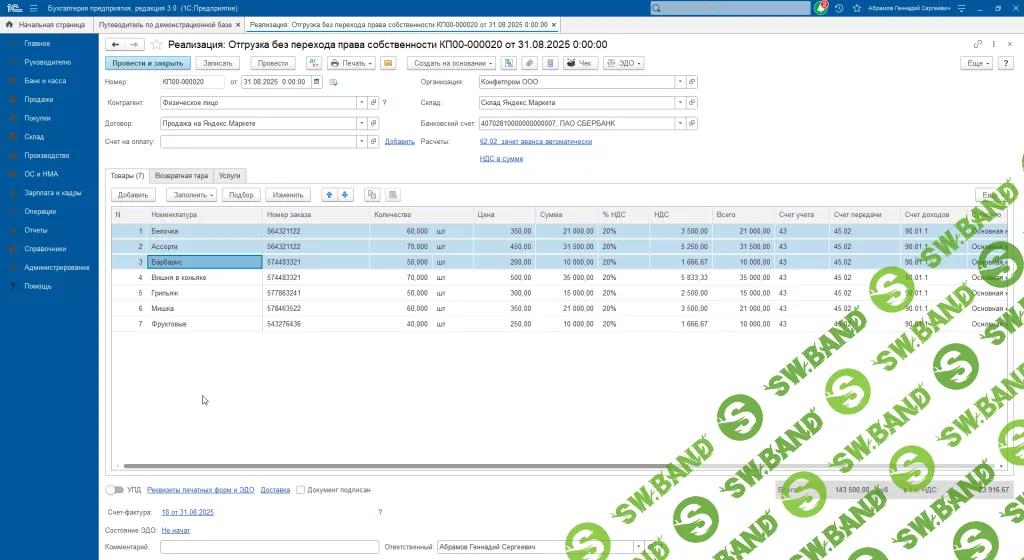Expand the Создать на основании dropdown
Image resolution: width=1024 pixels, height=560 pixels.
point(451,63)
